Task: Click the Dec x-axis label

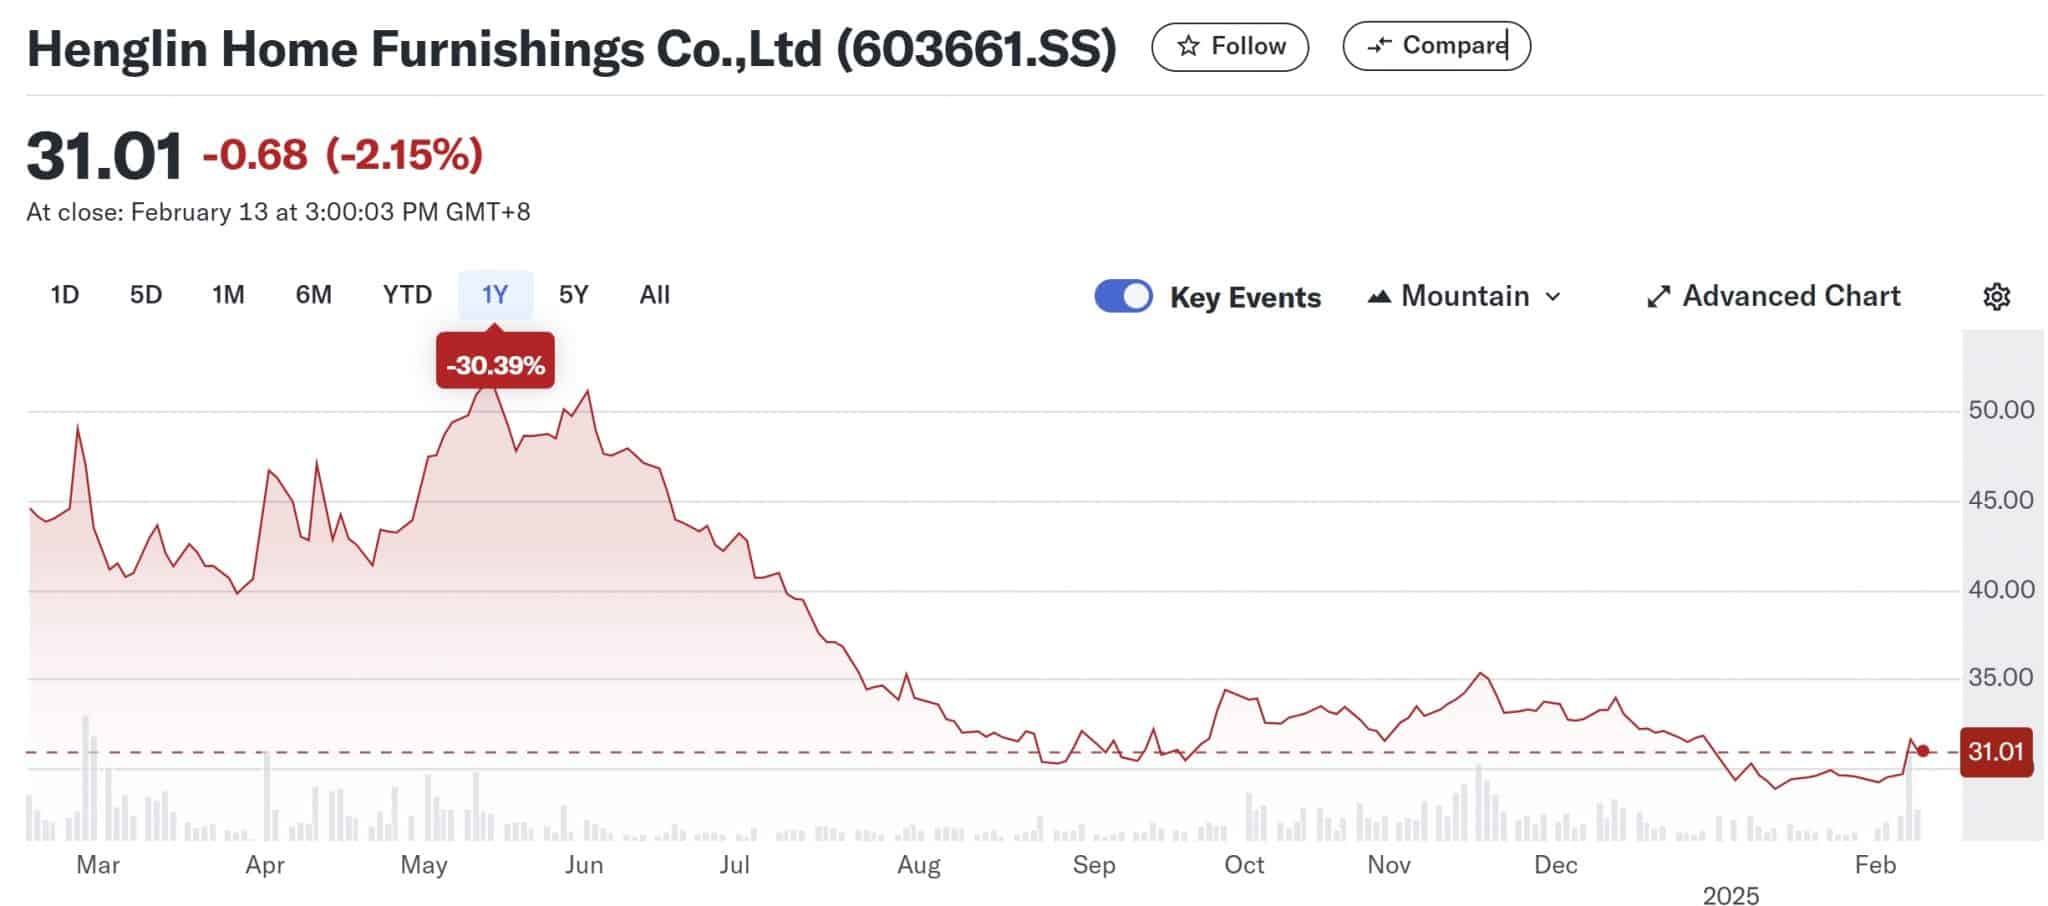Action: pyautogui.click(x=1556, y=865)
